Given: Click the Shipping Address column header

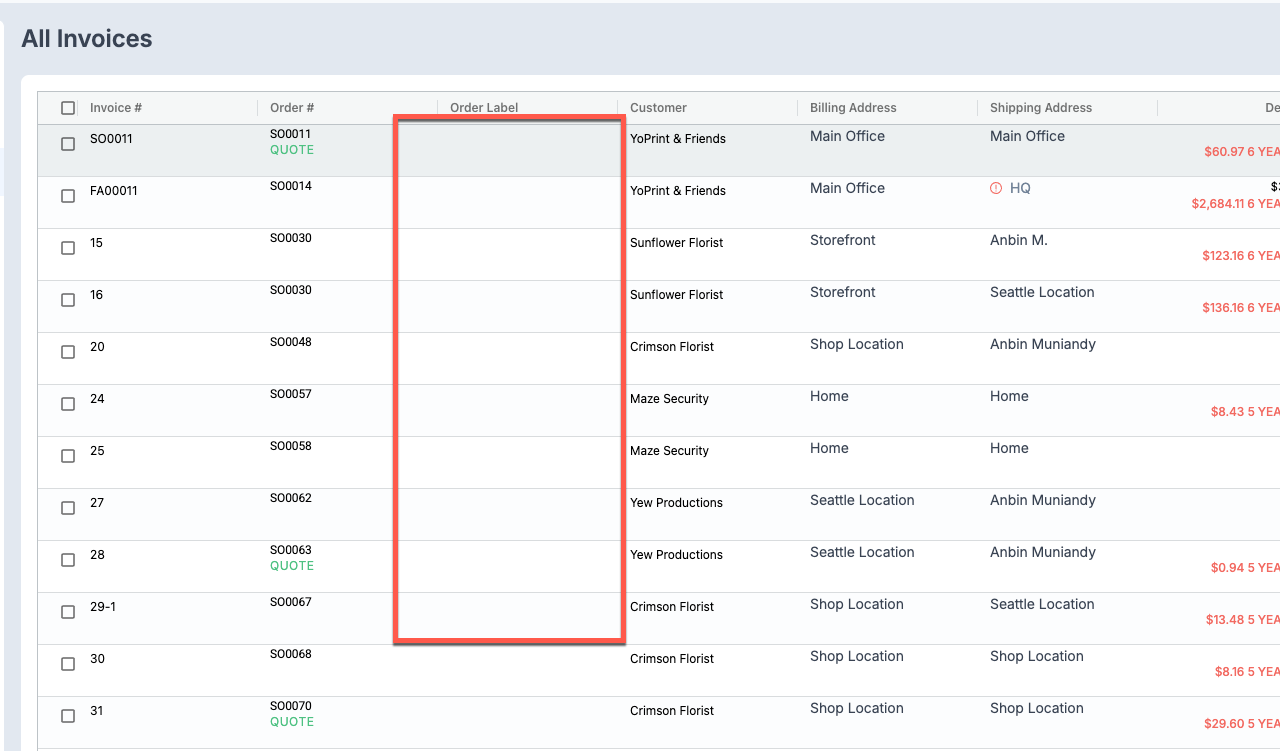Looking at the screenshot, I should coord(1040,108).
